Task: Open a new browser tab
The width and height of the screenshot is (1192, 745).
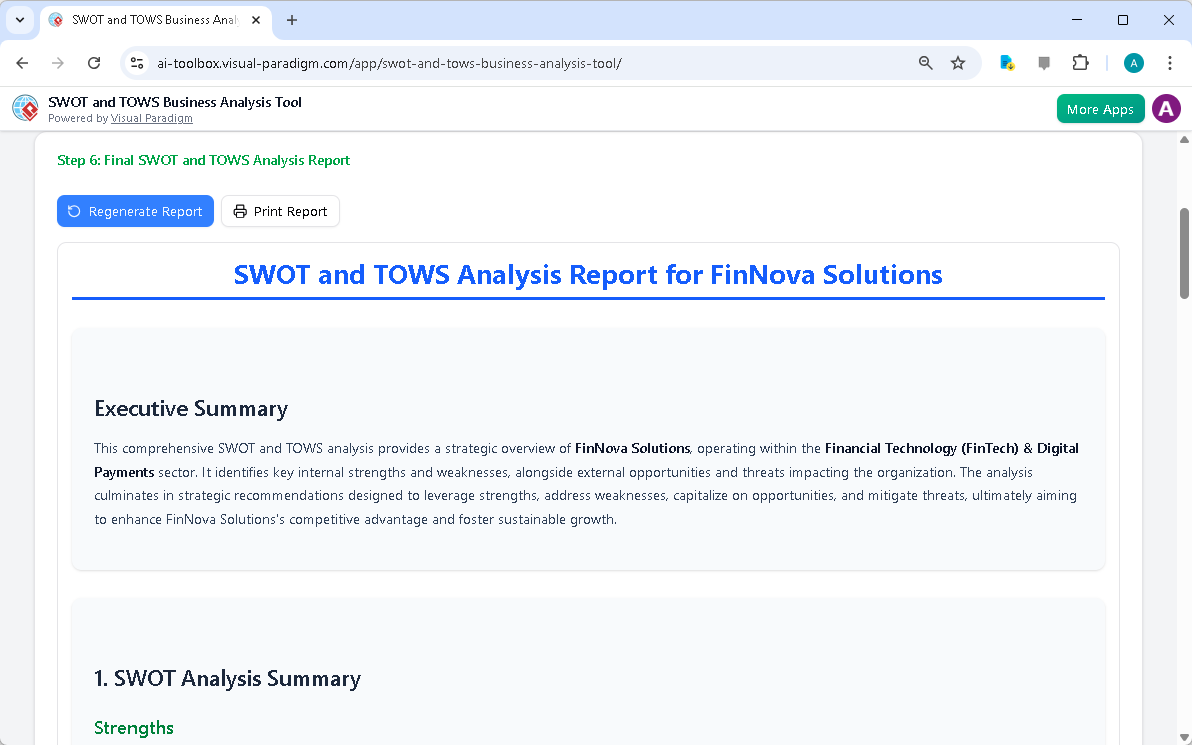Action: click(x=291, y=19)
